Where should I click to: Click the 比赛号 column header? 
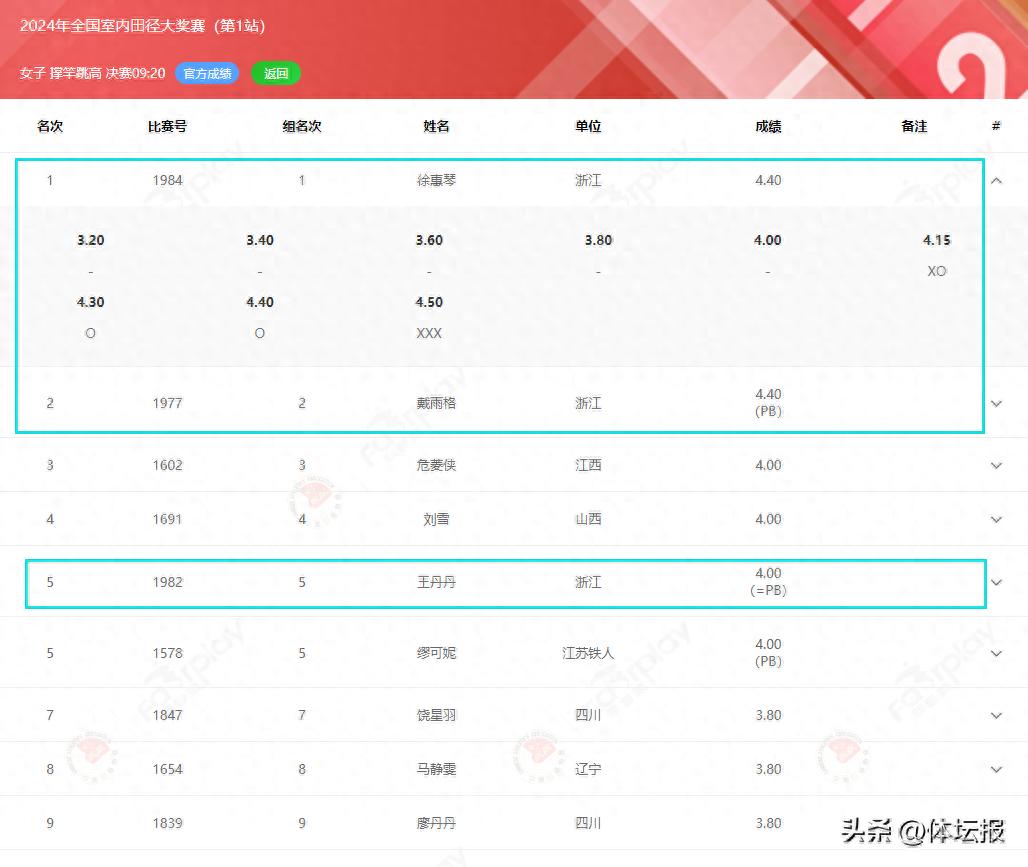click(x=167, y=127)
